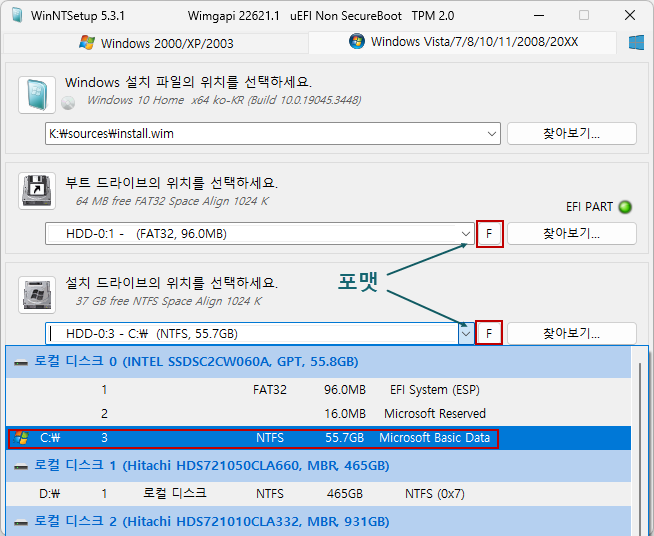Image resolution: width=654 pixels, height=536 pixels.
Task: Click the Windows 10 Home x64 ko-KR build text
Action: click(x=224, y=101)
